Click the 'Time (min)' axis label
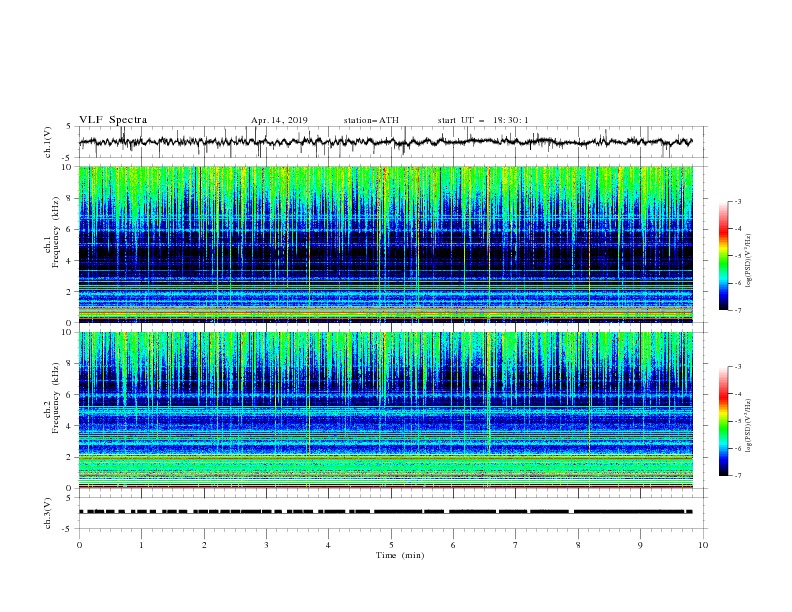792x612 pixels. tap(400, 555)
